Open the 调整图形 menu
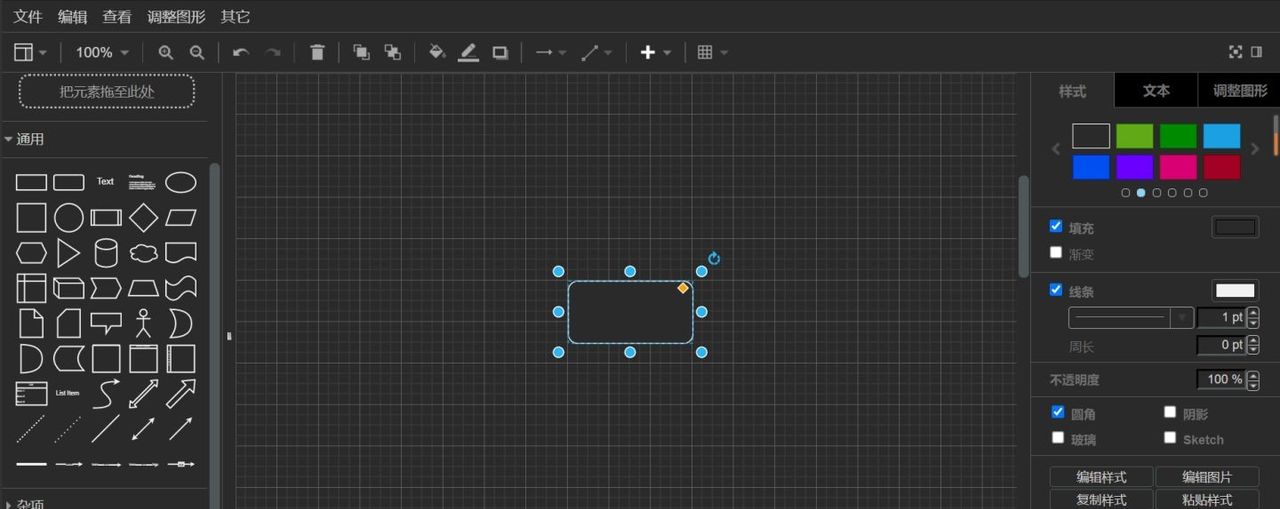Image resolution: width=1280 pixels, height=509 pixels. tap(176, 17)
